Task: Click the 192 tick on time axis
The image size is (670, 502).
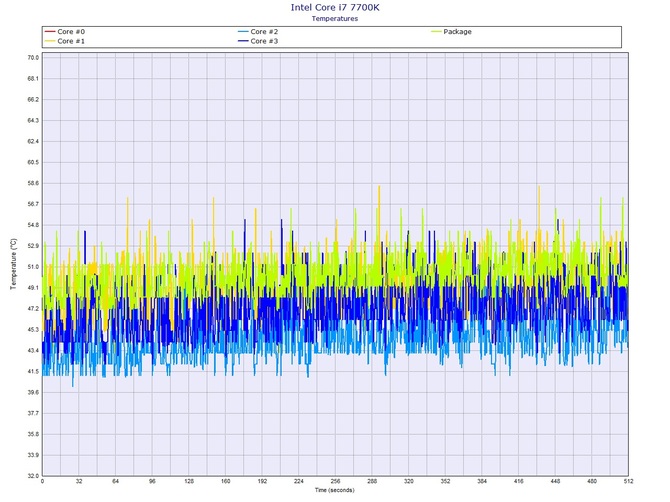Action: (262, 481)
